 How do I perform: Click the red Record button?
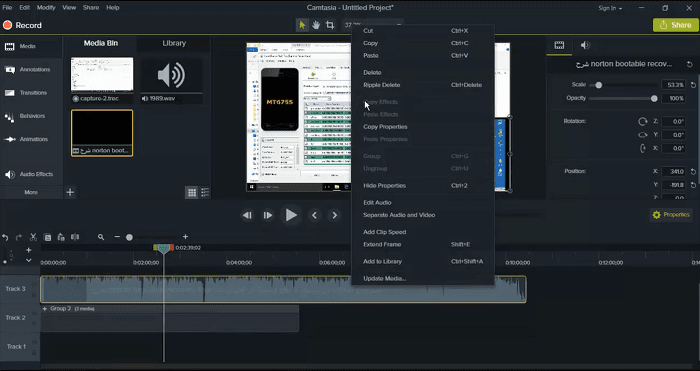click(22, 25)
